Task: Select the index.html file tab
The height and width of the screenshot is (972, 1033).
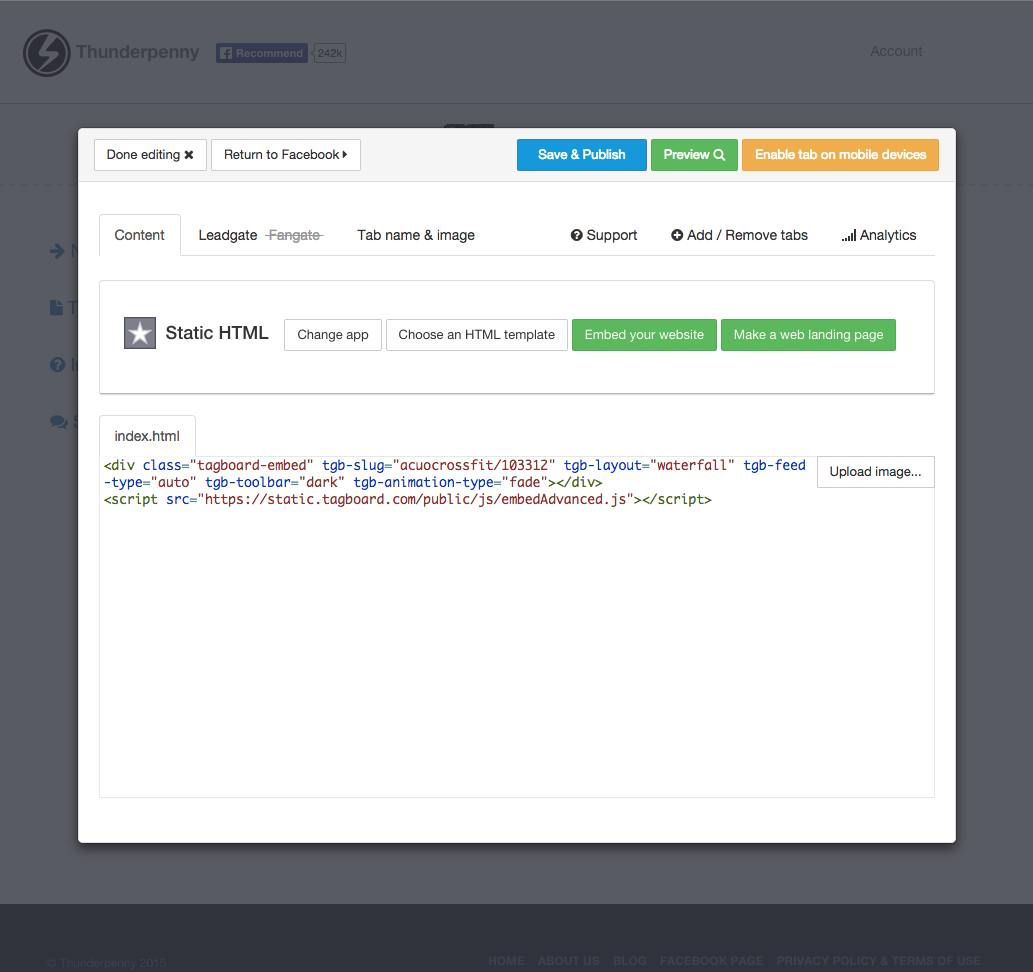Action: [147, 436]
